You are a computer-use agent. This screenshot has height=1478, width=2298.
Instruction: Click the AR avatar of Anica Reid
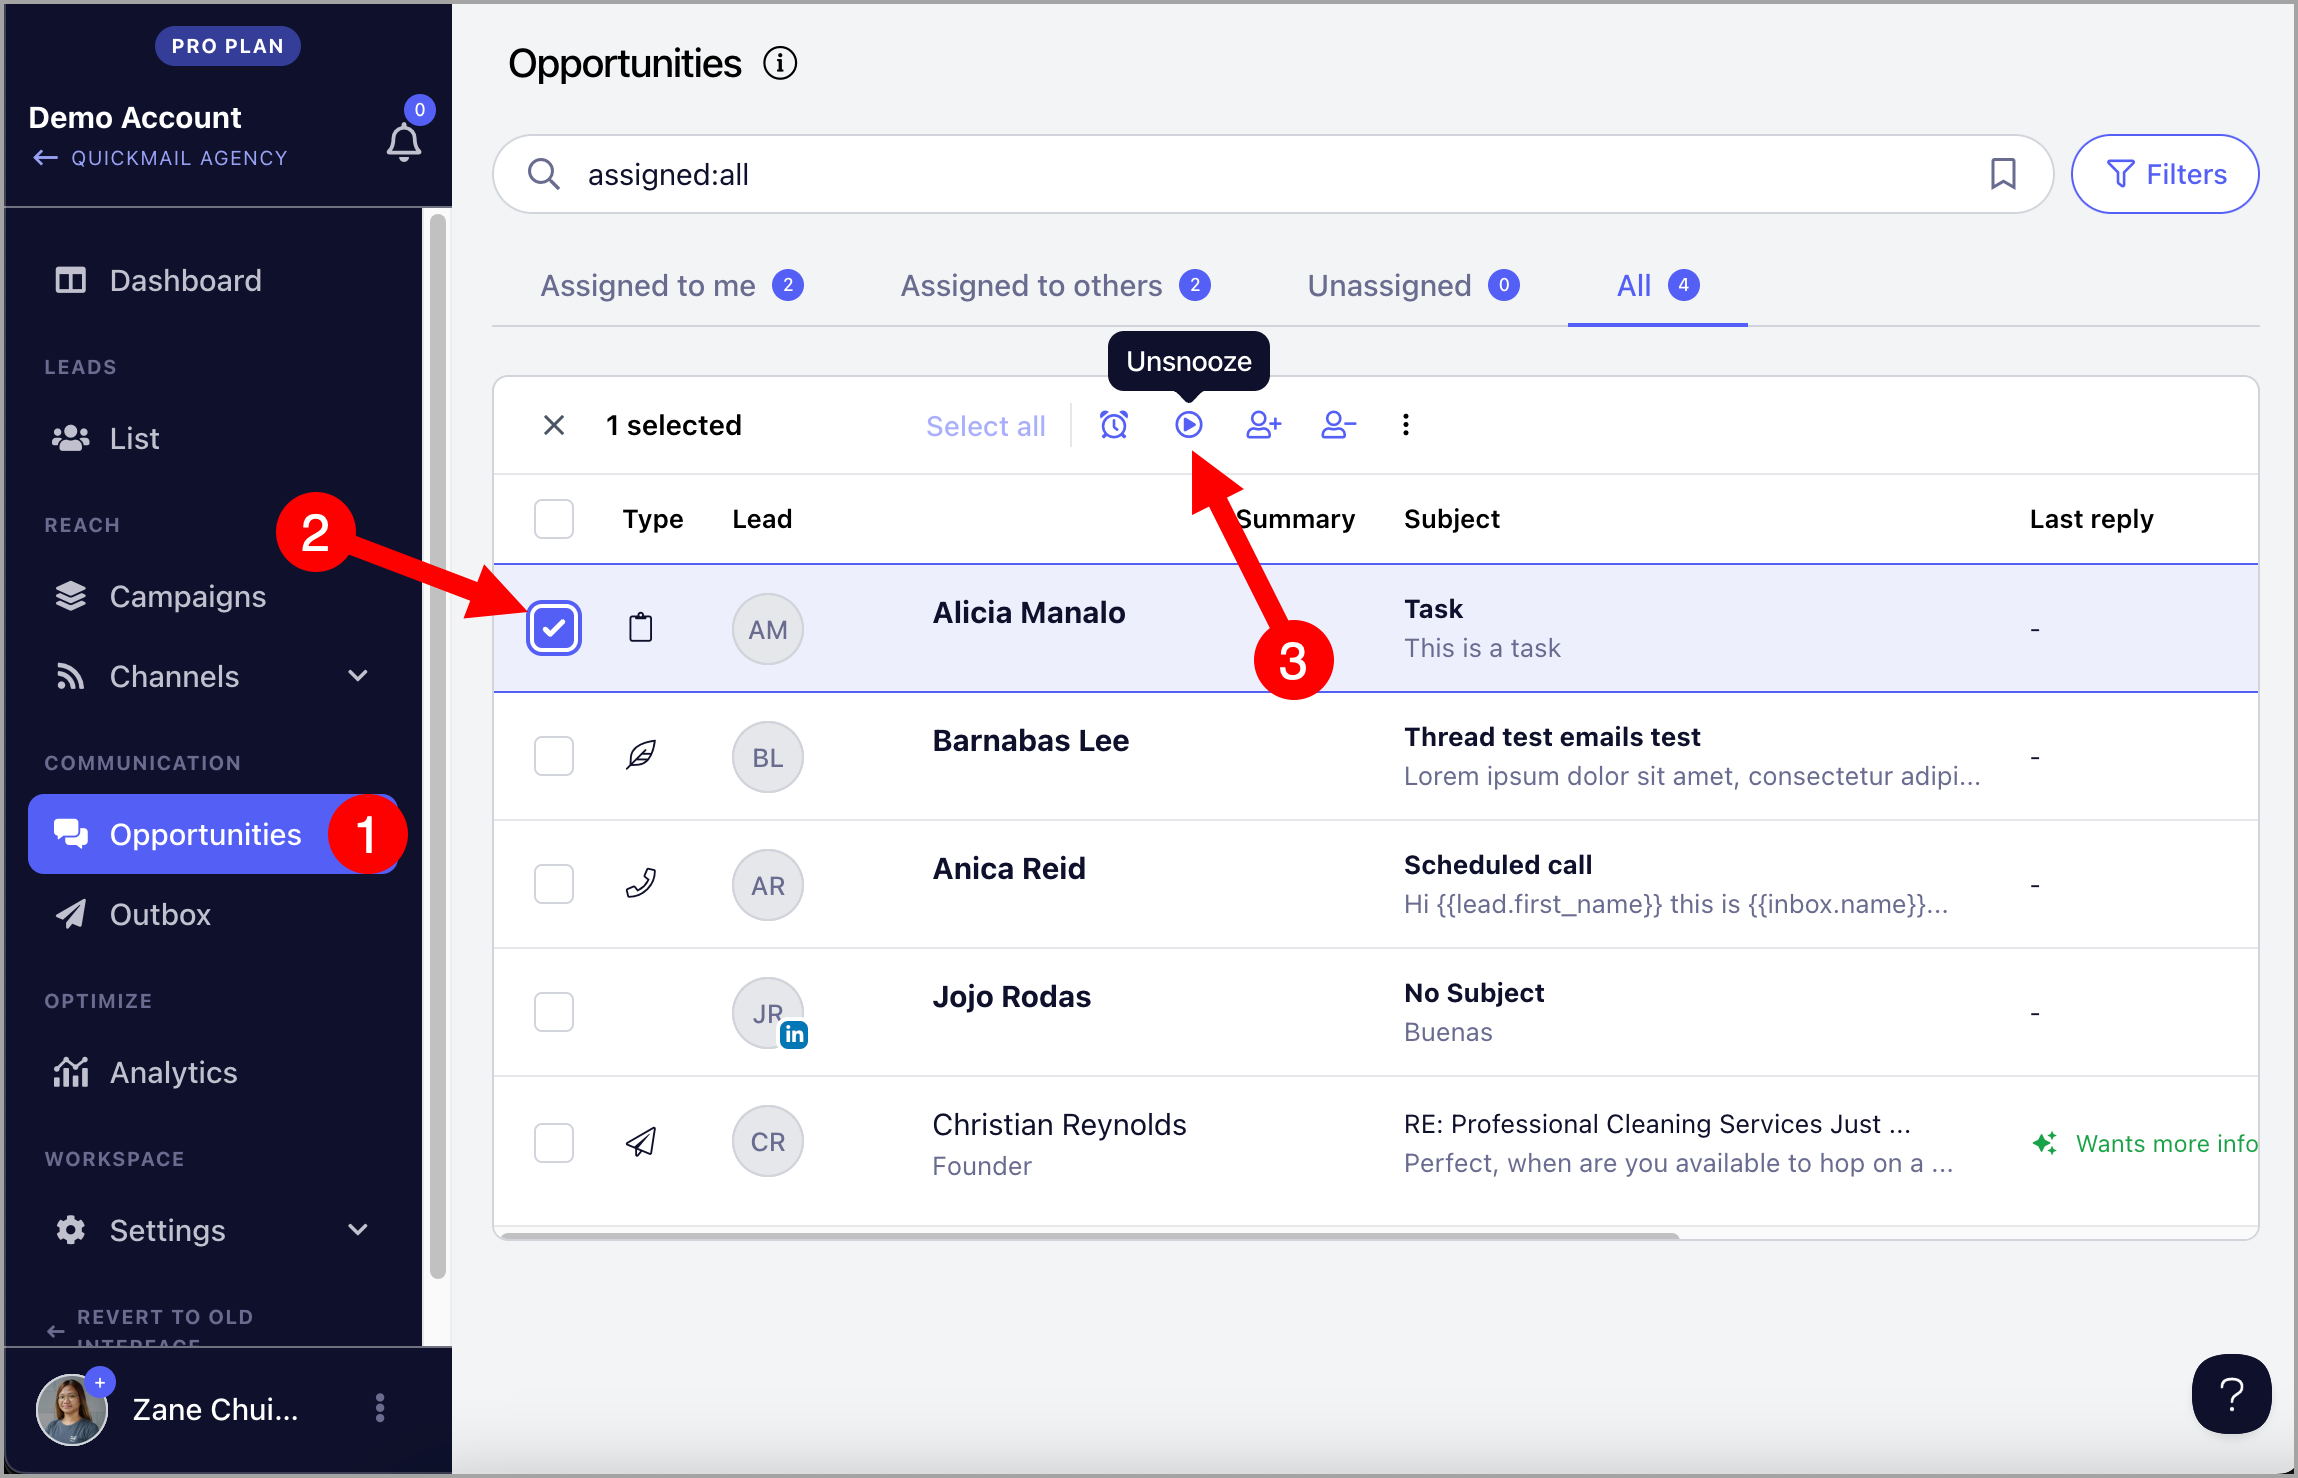(768, 885)
